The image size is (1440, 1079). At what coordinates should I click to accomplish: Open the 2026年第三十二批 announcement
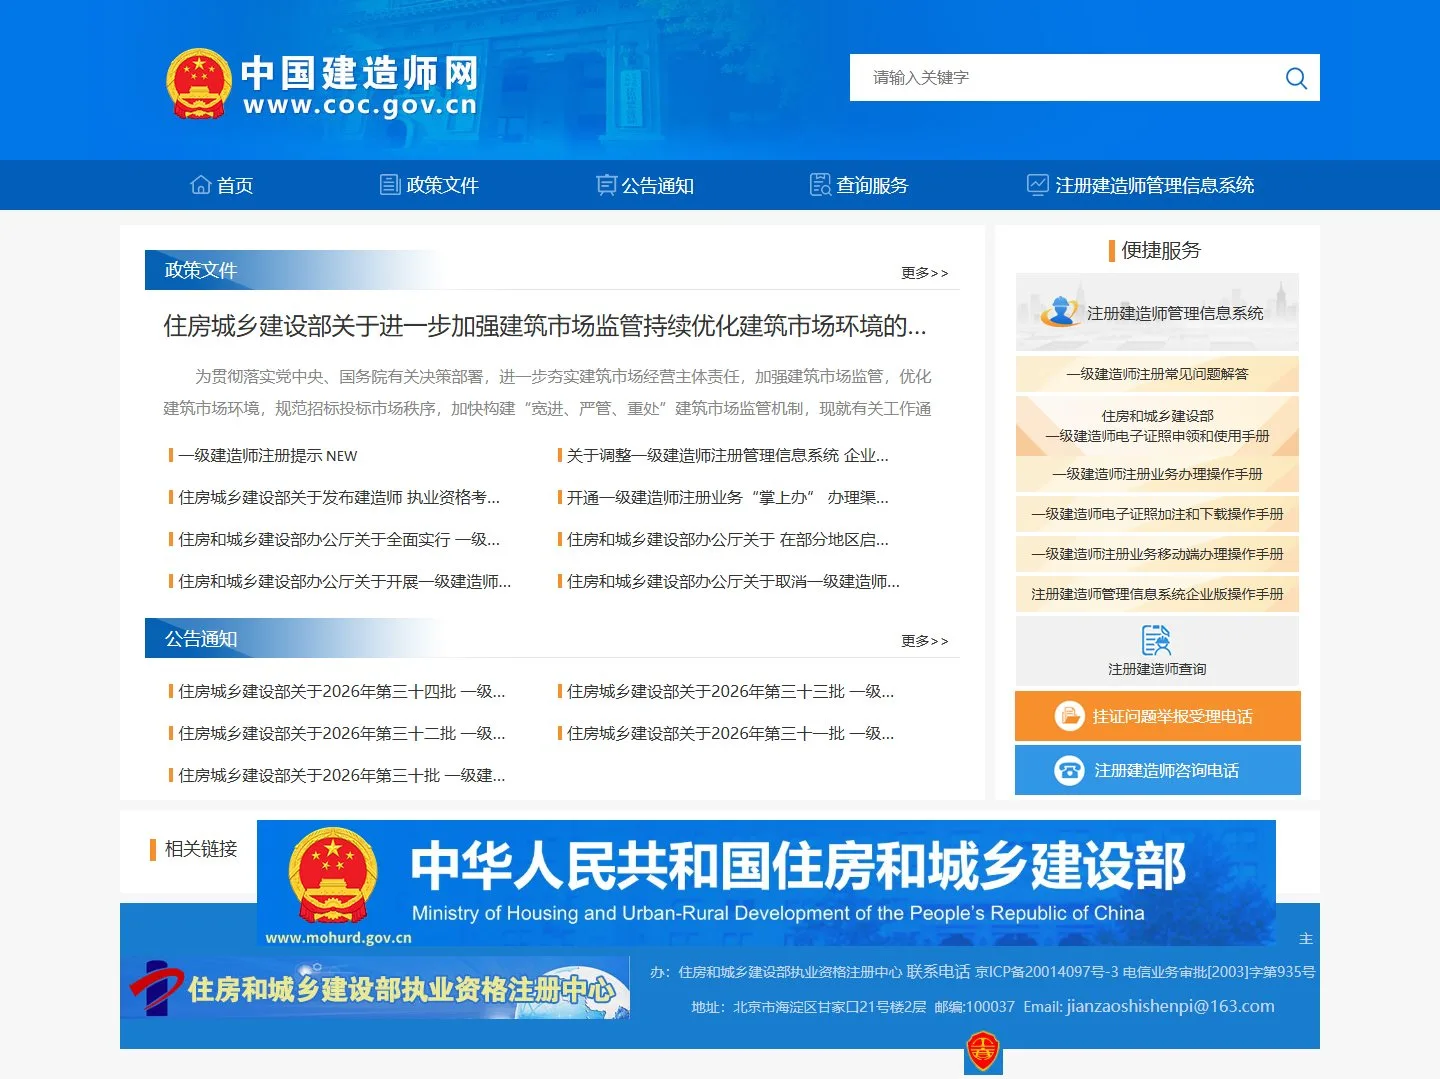pyautogui.click(x=341, y=734)
